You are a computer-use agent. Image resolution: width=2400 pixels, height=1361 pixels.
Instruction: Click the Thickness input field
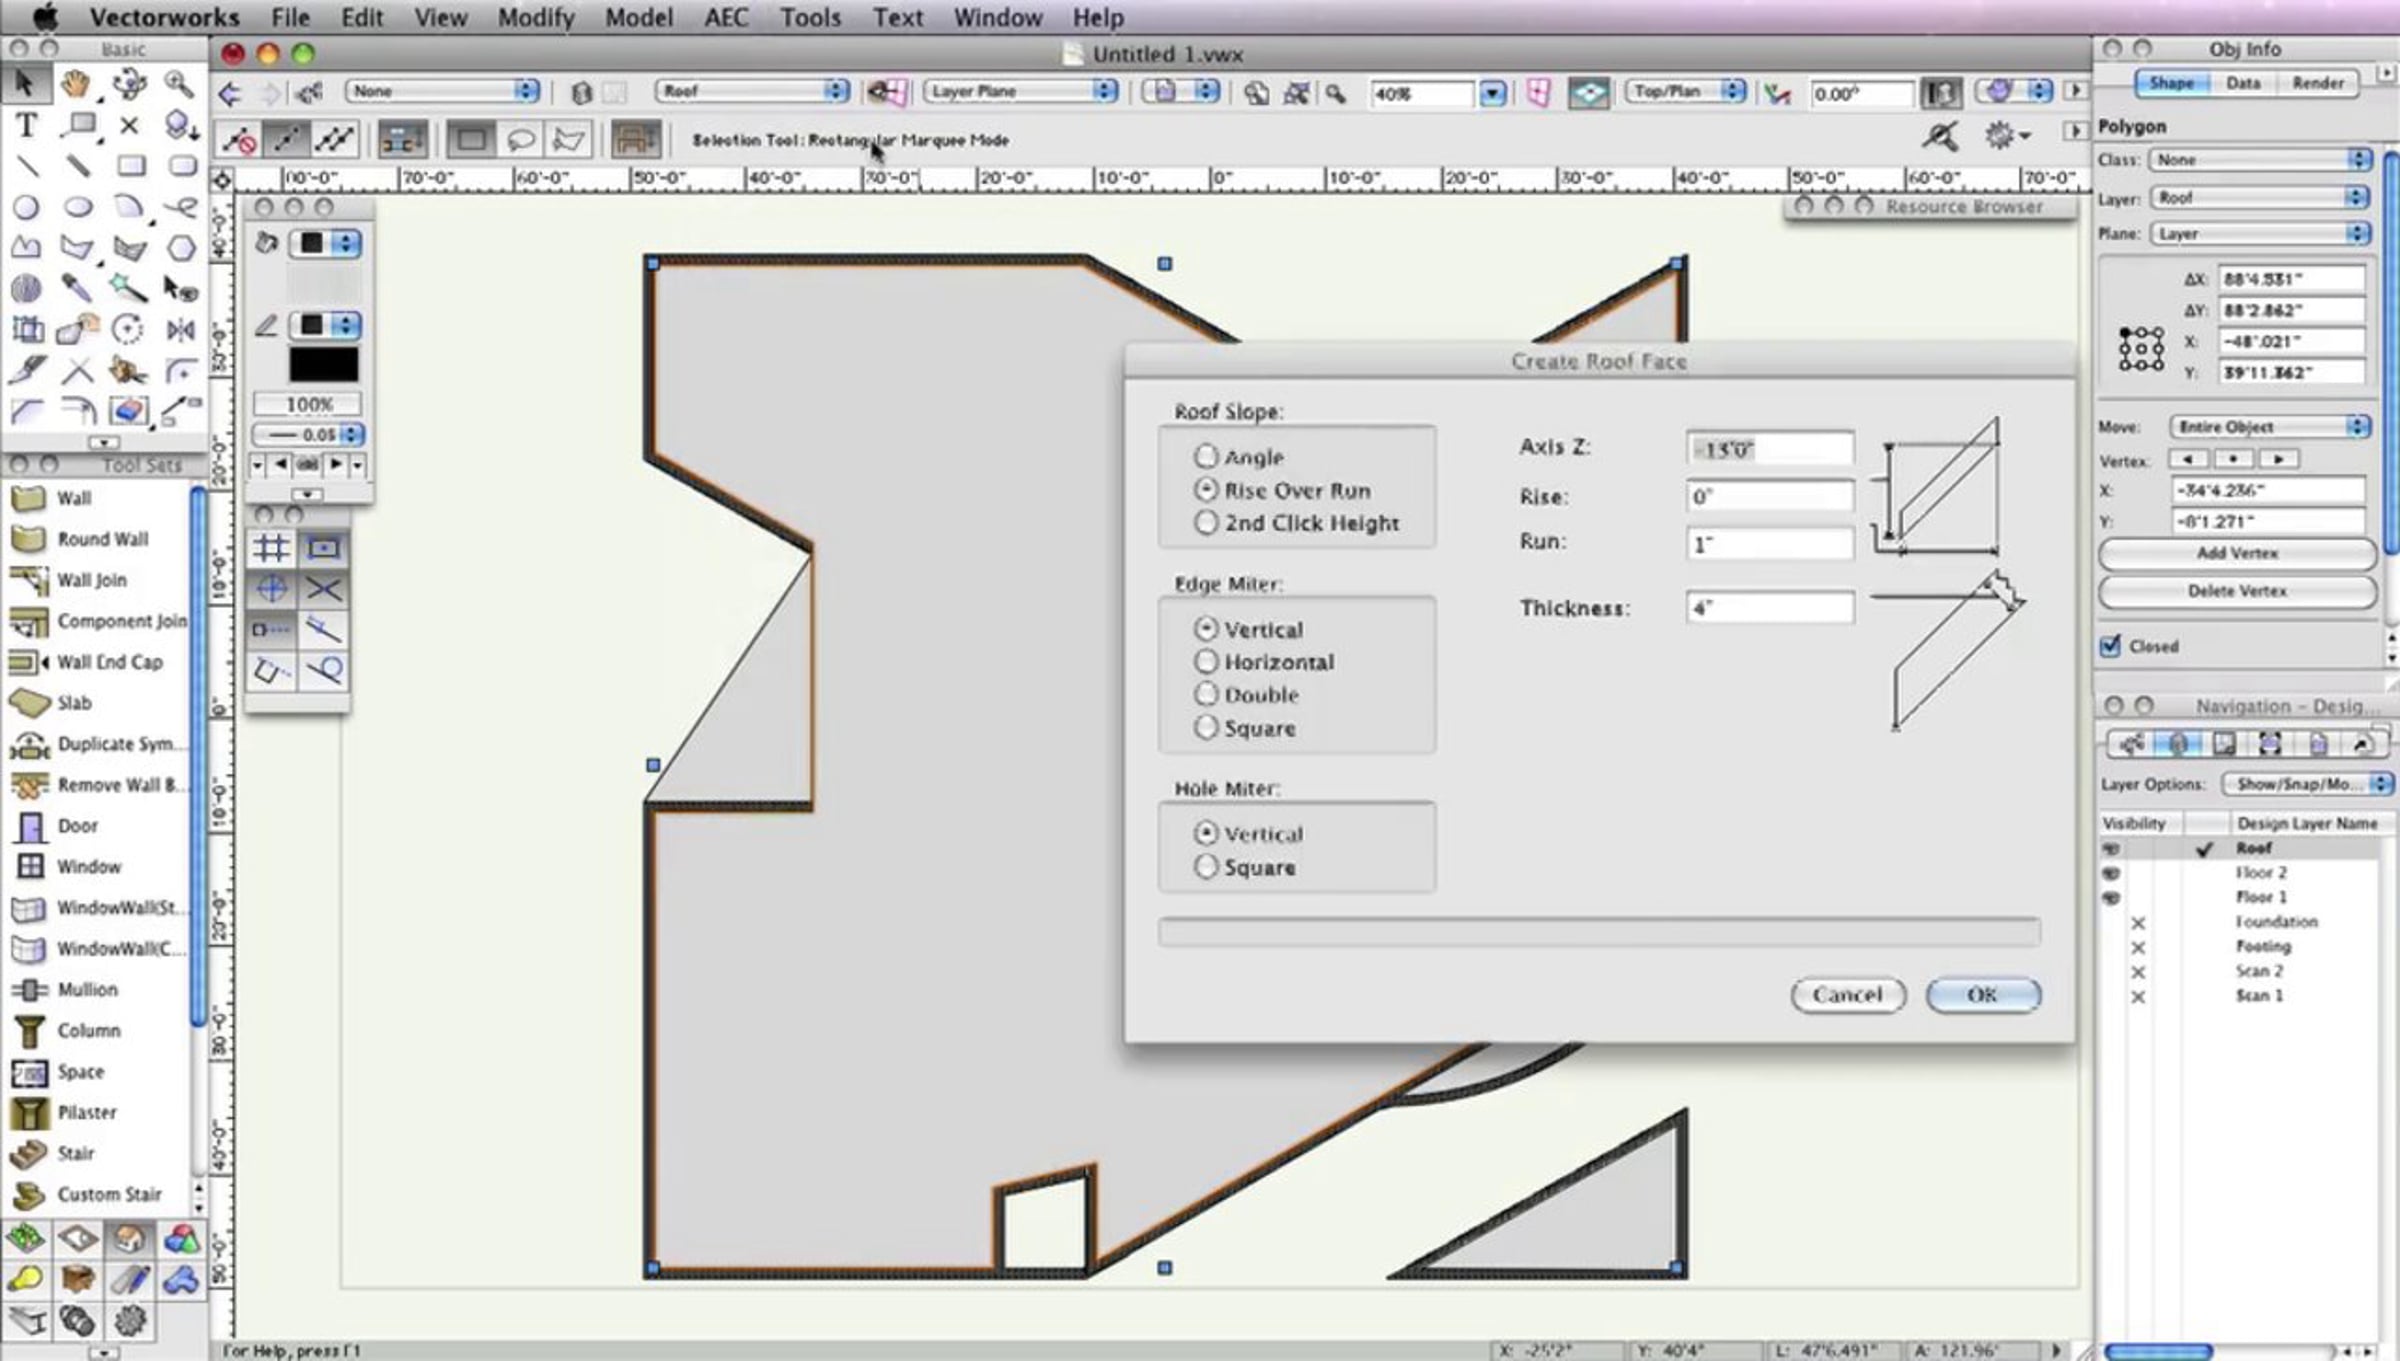click(1768, 608)
